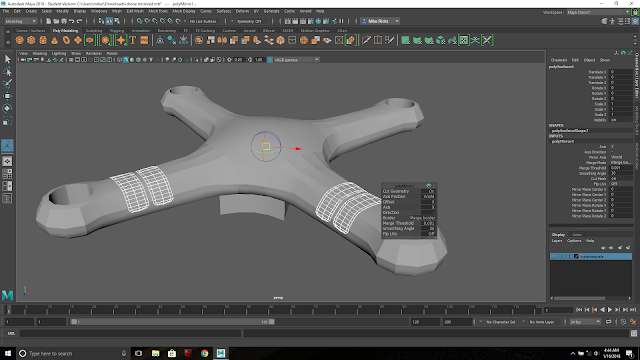Open the No Anim Layer dropdown
640x360 pixels.
[544, 322]
